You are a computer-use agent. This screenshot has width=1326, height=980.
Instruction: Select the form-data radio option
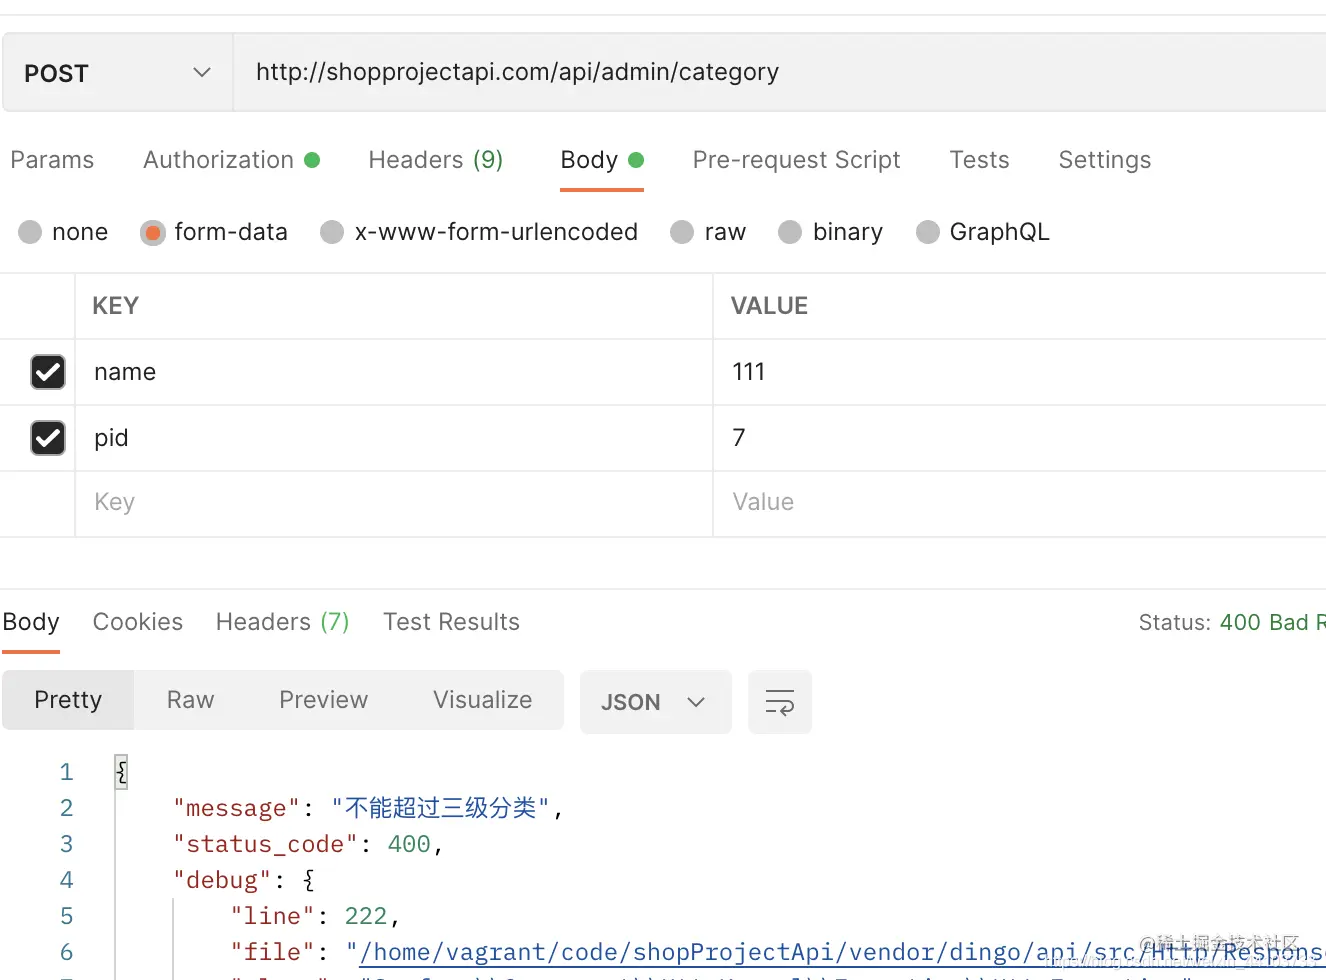214,232
